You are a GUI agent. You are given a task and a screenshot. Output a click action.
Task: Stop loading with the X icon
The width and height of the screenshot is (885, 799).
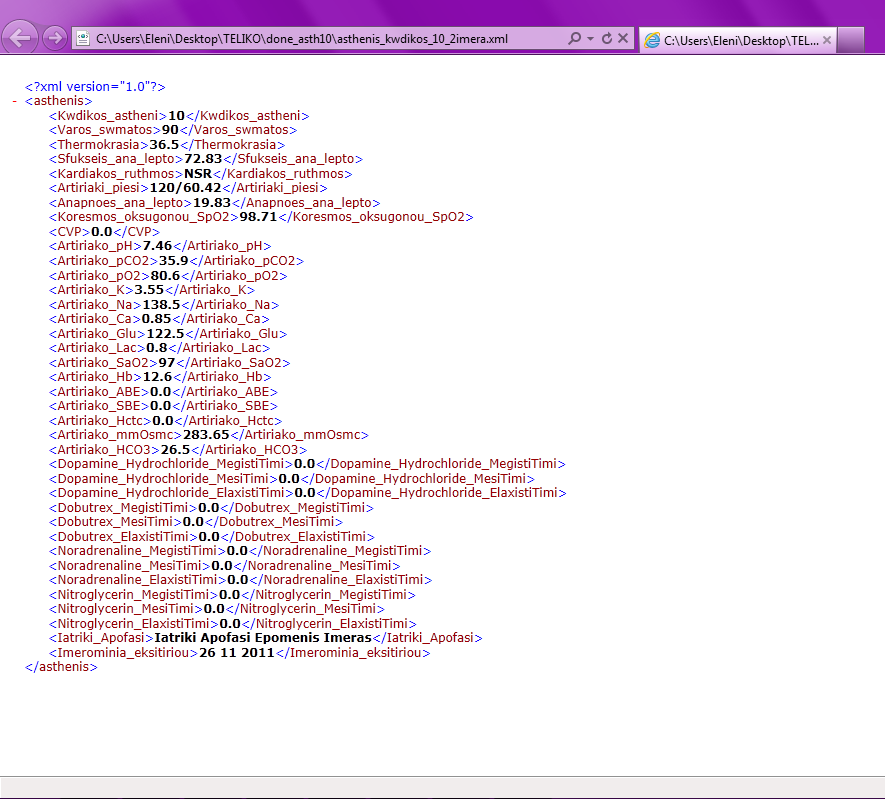[x=623, y=38]
